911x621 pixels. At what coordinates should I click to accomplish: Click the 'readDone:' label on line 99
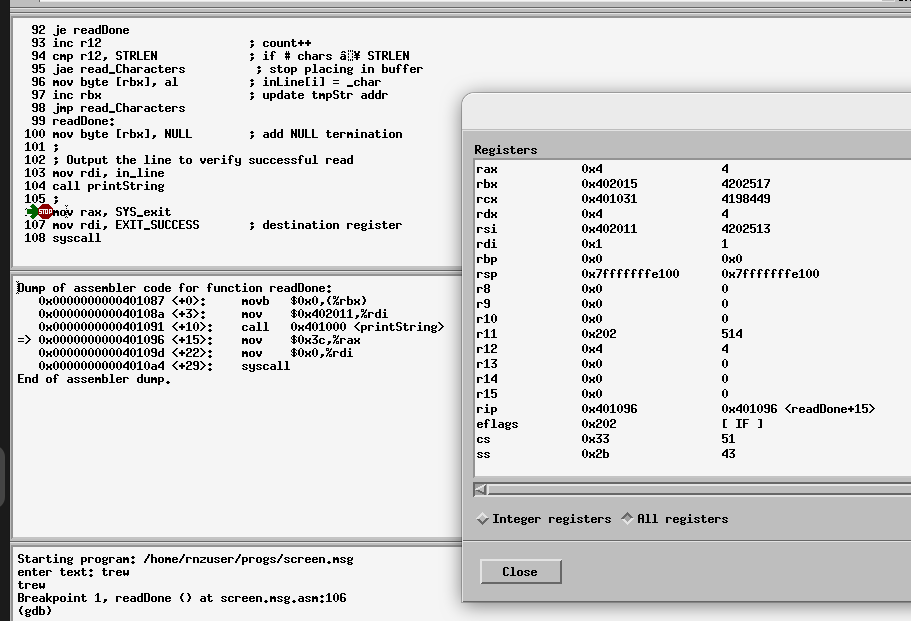(84, 121)
